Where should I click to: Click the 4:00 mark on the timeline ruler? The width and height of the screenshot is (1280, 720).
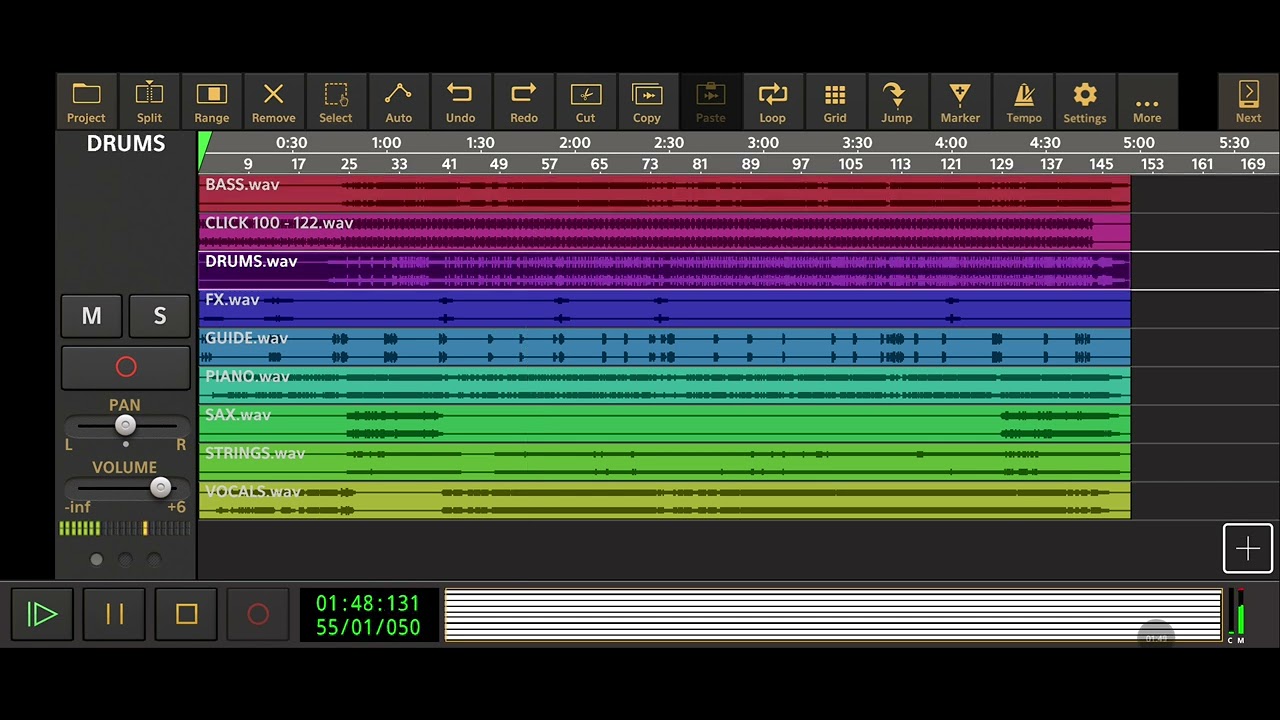click(x=951, y=143)
